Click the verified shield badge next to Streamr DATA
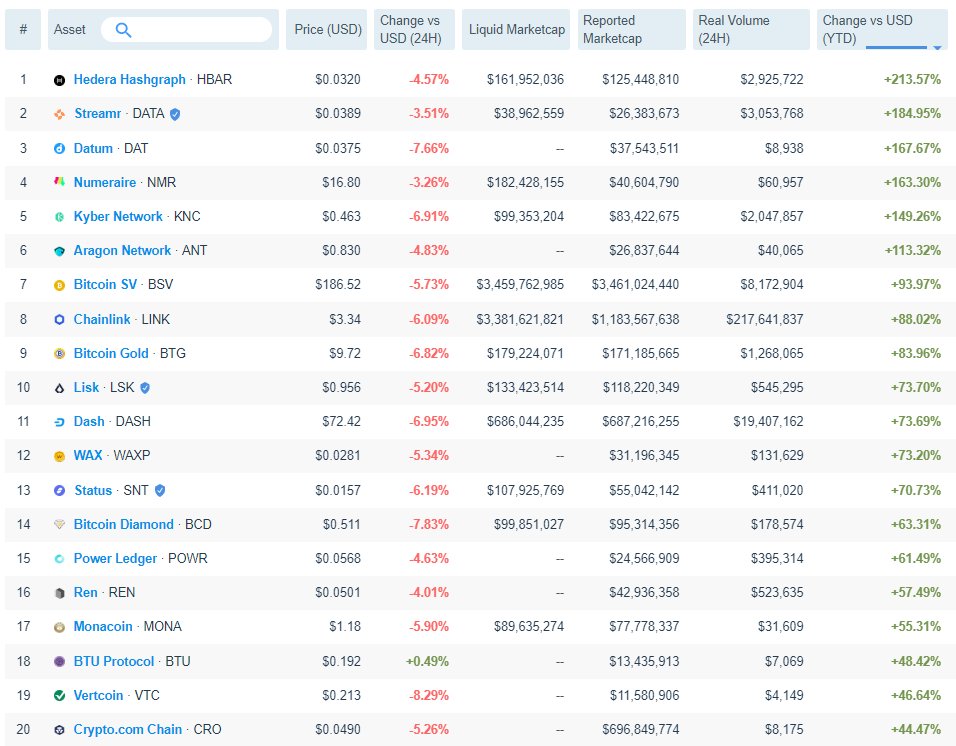The height and width of the screenshot is (746, 956). (175, 114)
